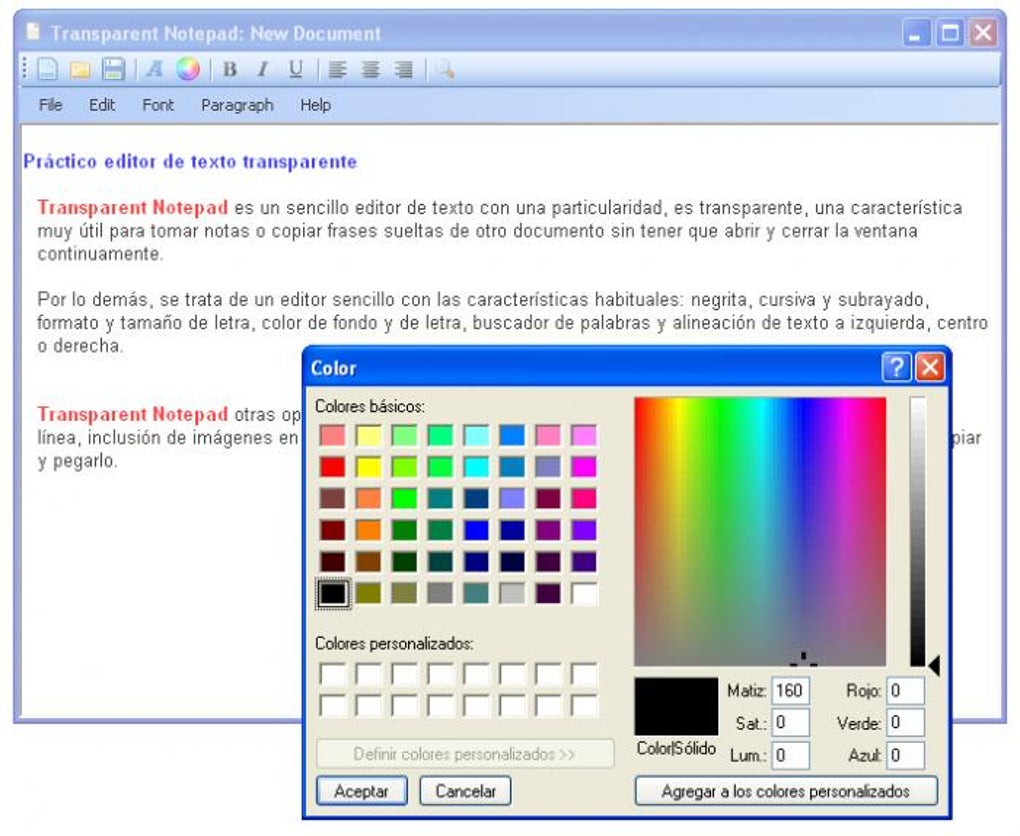Screen dimensions: 1020x836
Task: Click the Color|Sólido preview box
Action: pyautogui.click(x=677, y=707)
